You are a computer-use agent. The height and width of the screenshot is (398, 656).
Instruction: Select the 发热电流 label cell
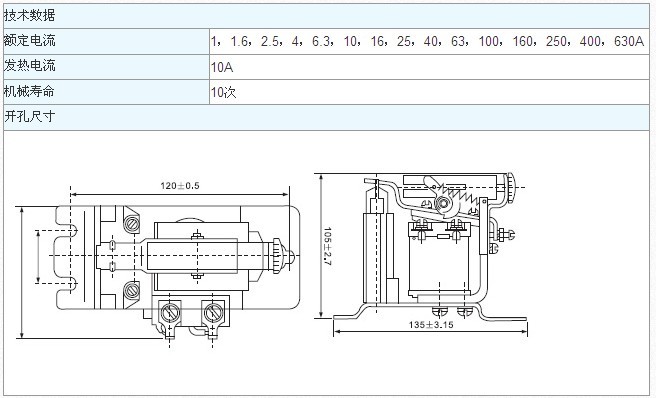[106, 67]
